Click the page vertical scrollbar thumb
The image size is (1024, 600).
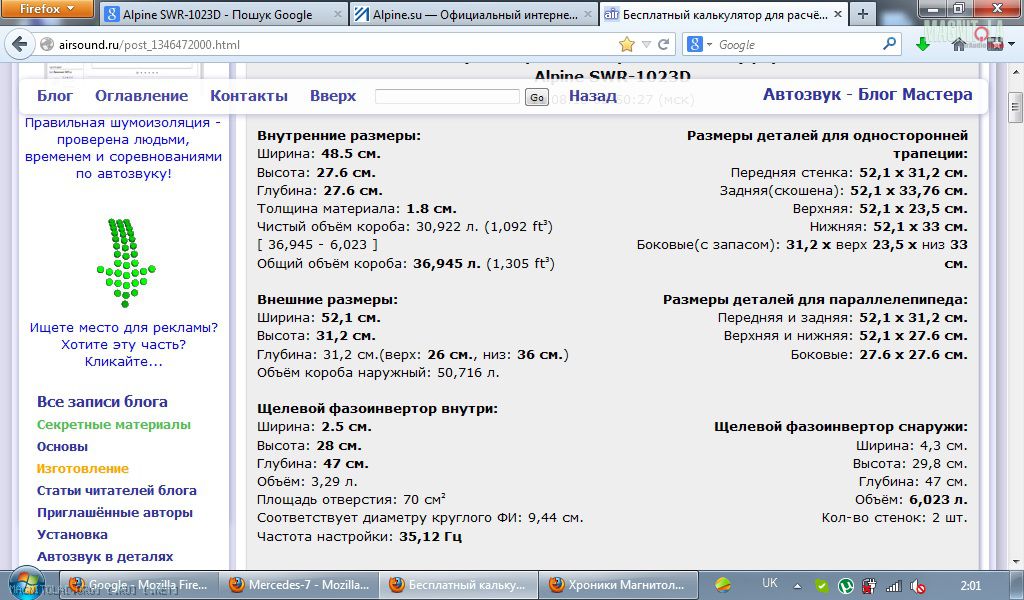point(1015,107)
